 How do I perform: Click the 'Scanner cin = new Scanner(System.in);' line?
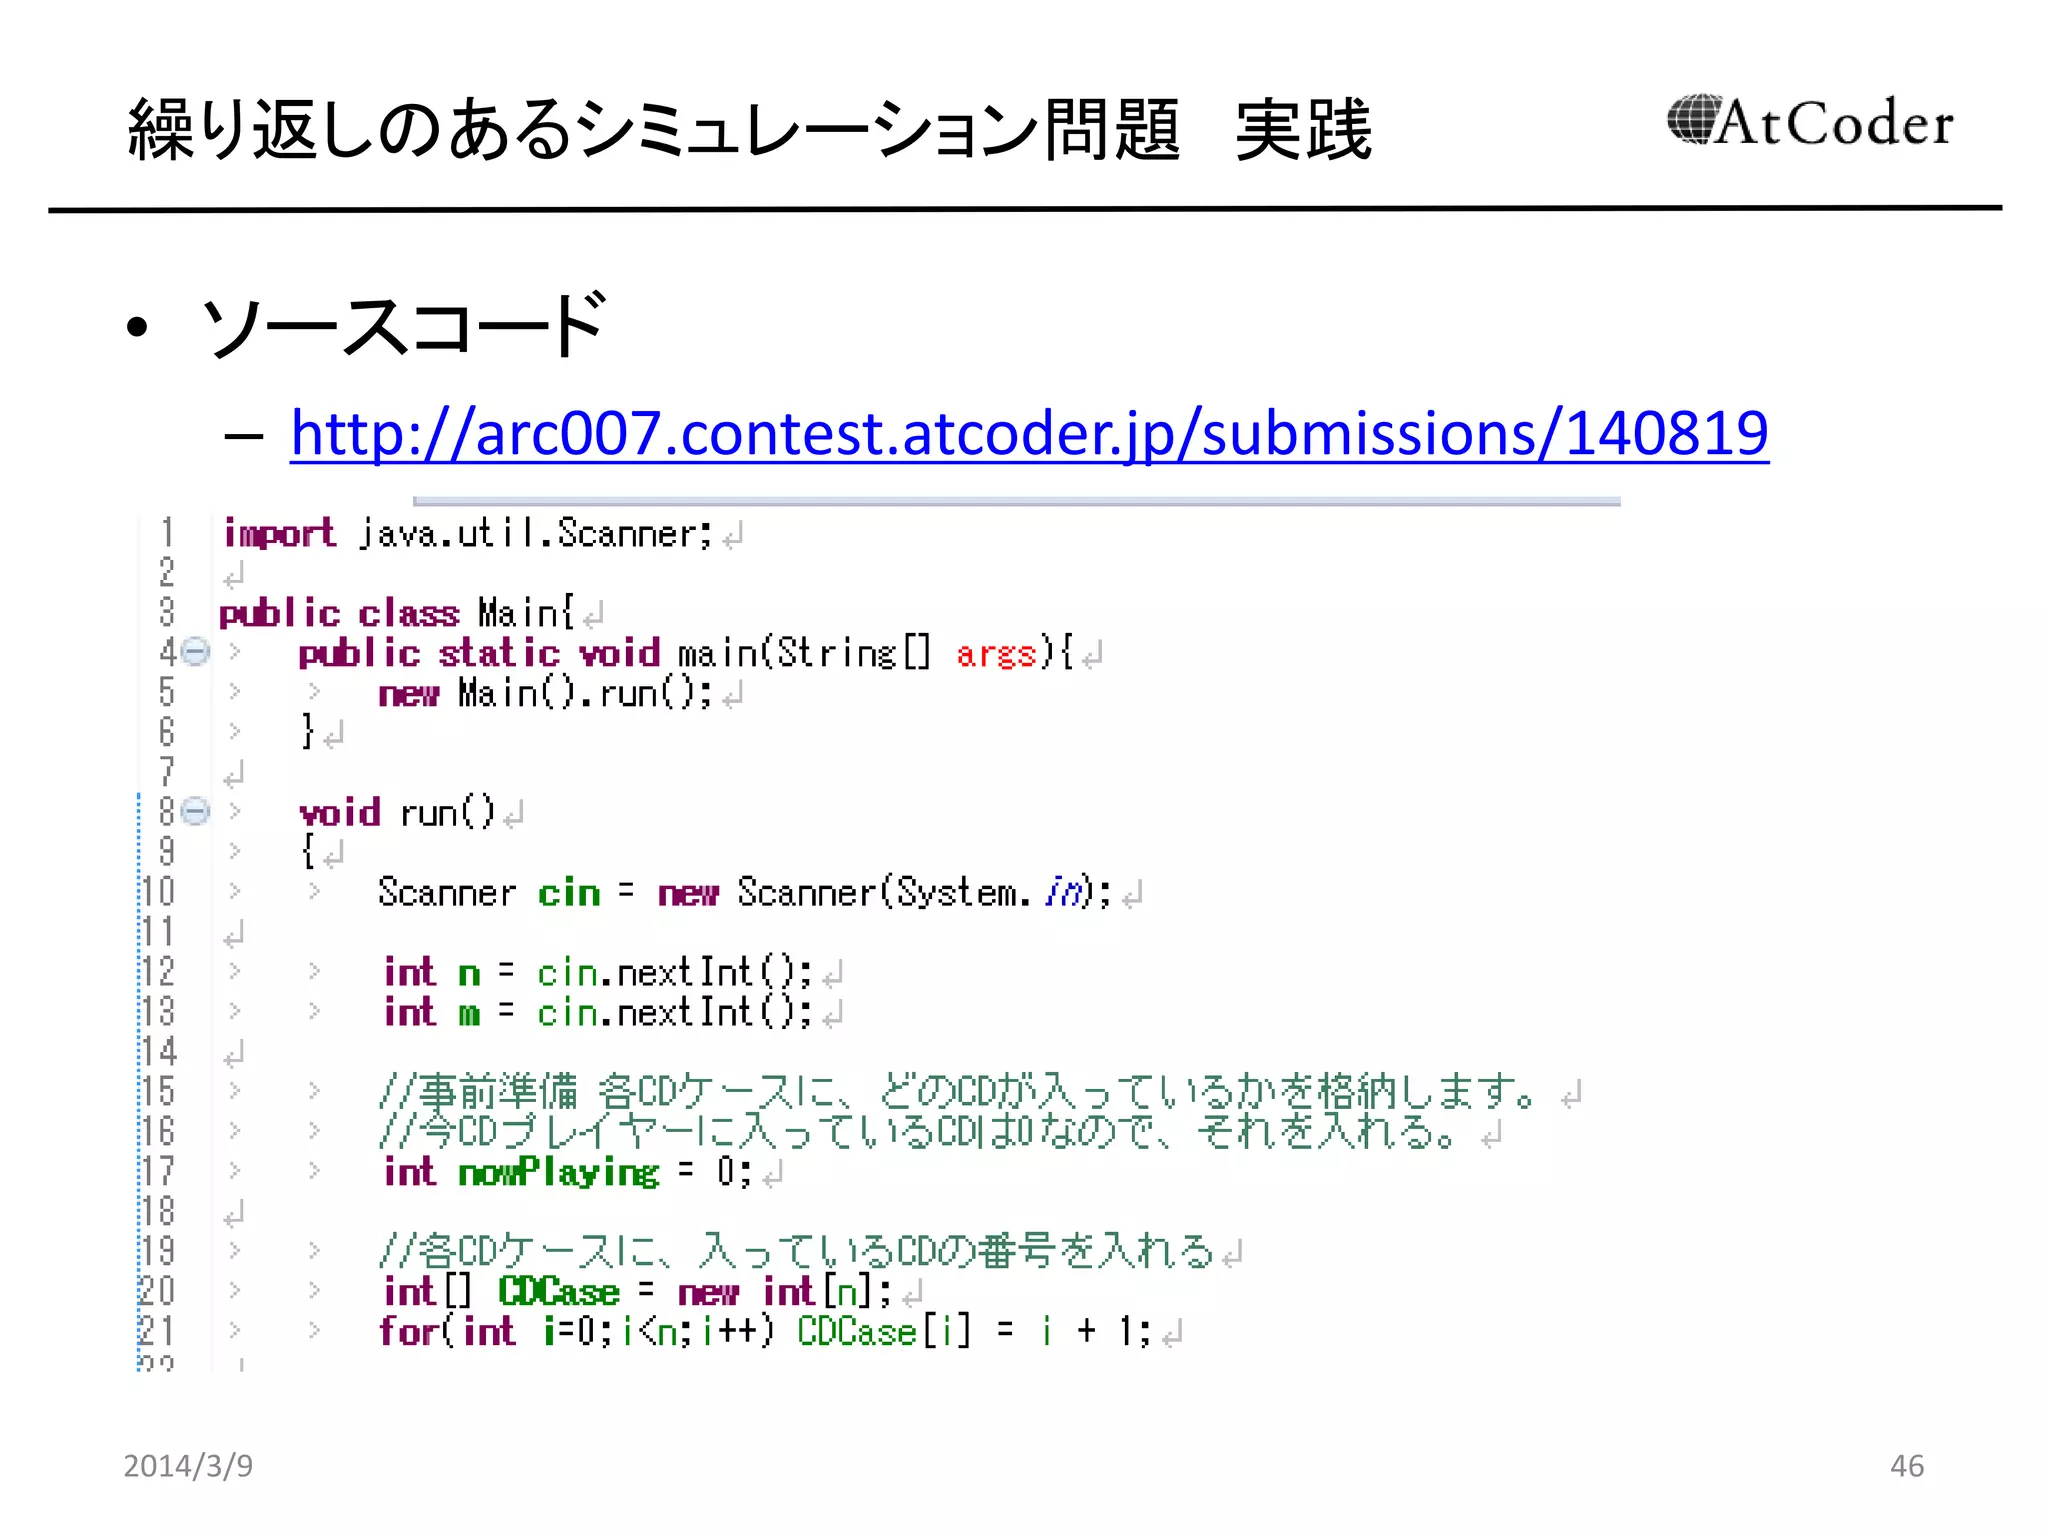click(744, 892)
